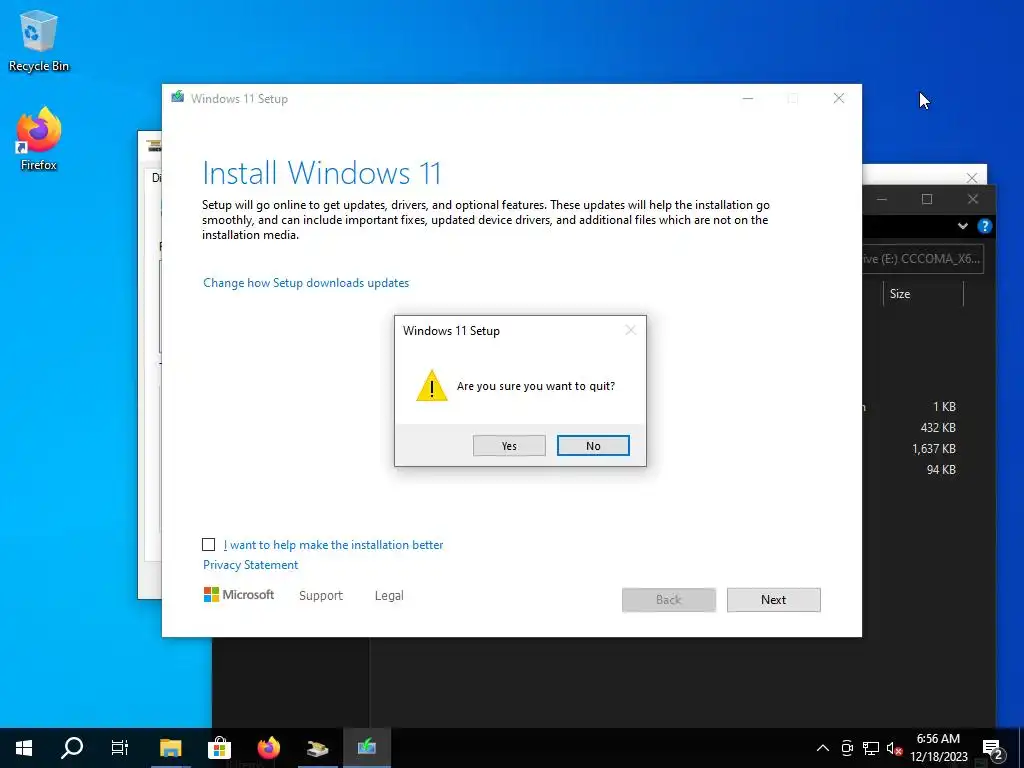Open the Legal link
The width and height of the screenshot is (1024, 768).
pyautogui.click(x=389, y=596)
